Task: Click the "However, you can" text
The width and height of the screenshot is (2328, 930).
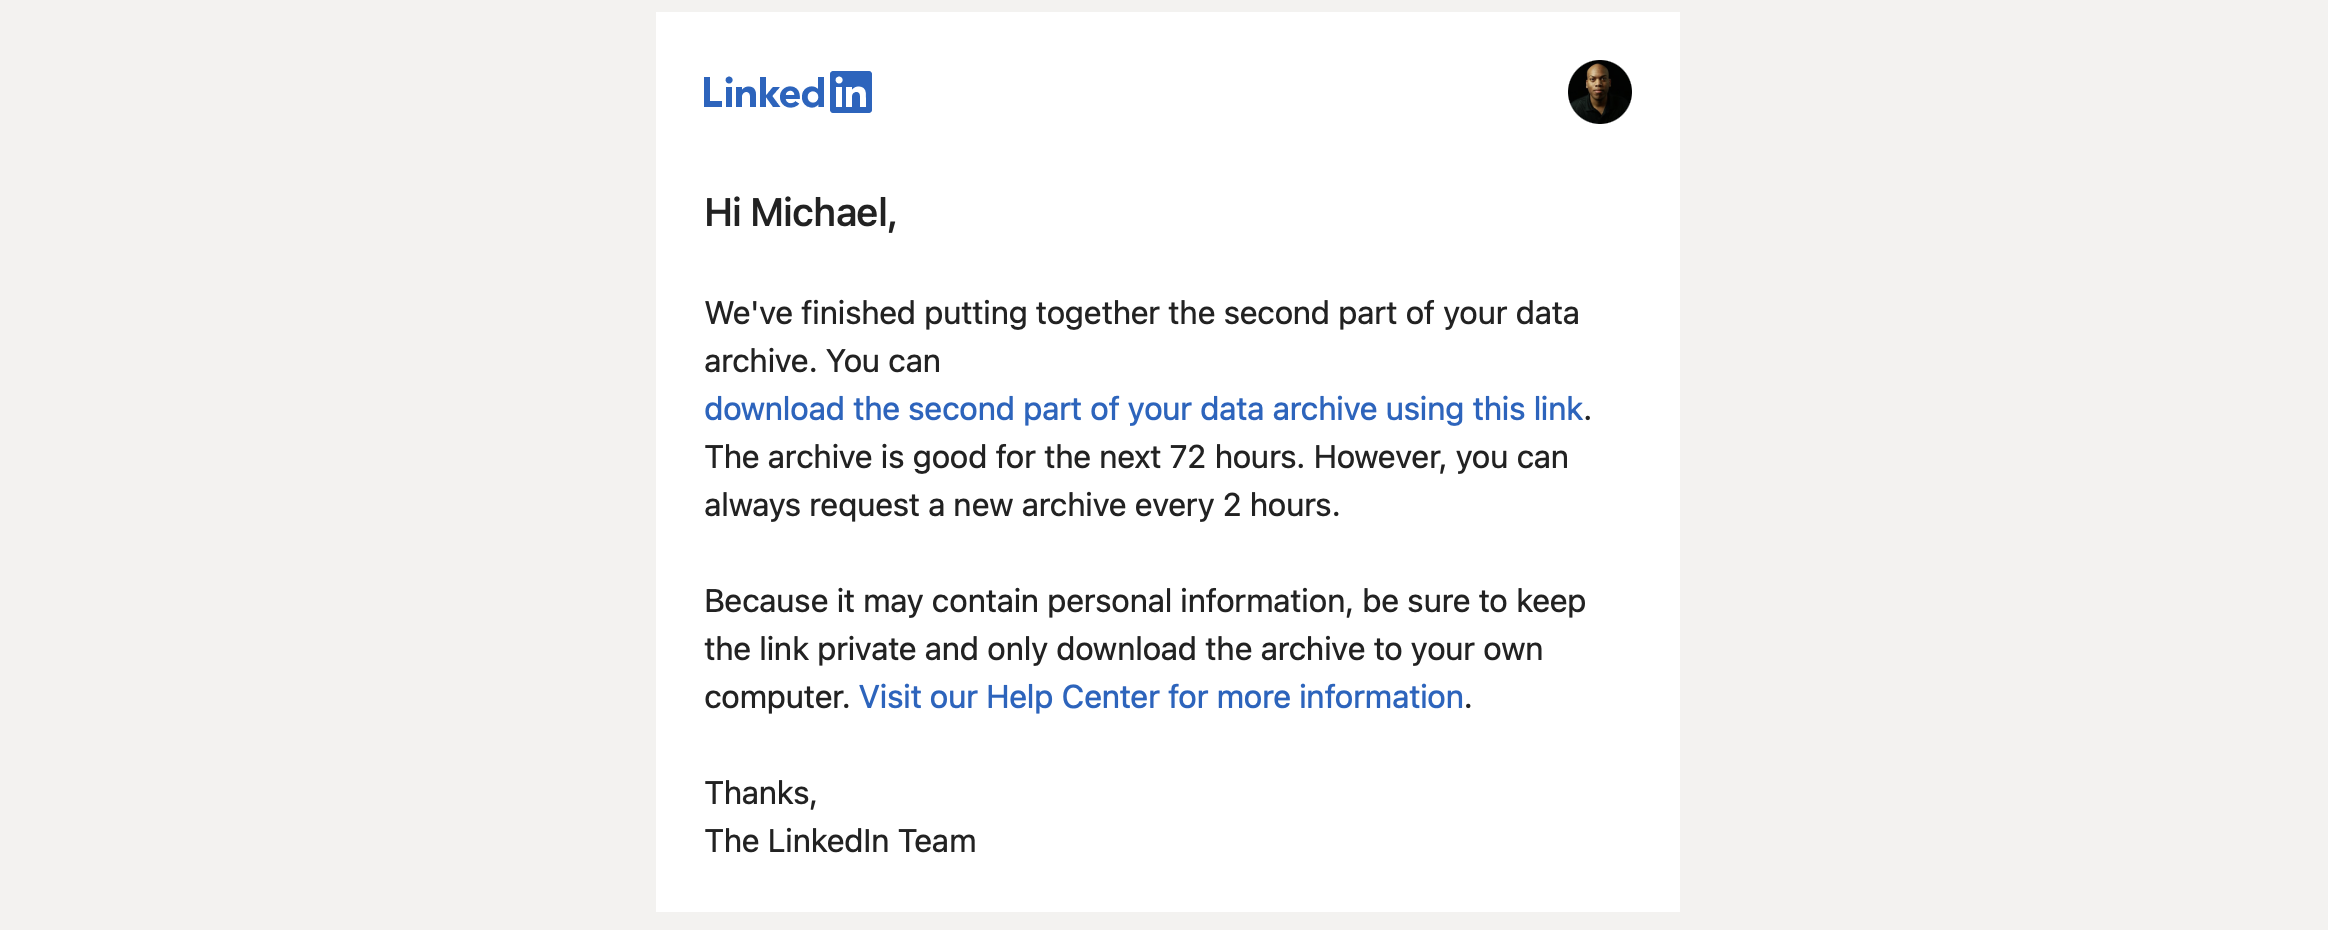Action: 1440,457
